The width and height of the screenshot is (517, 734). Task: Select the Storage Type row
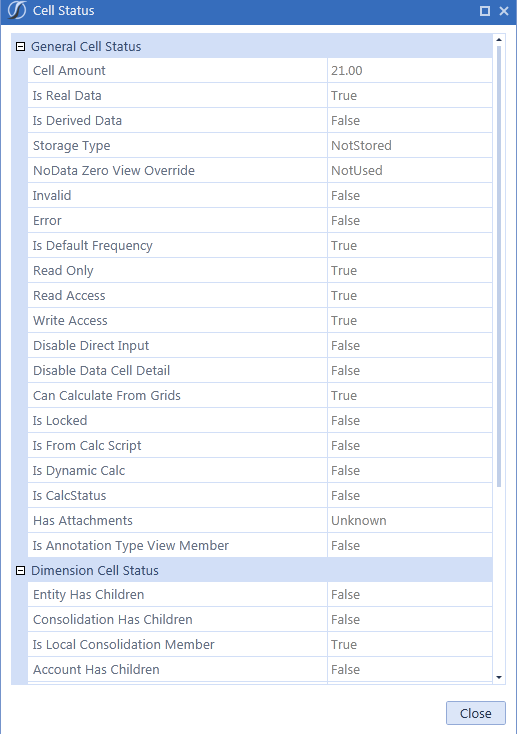tap(260, 146)
